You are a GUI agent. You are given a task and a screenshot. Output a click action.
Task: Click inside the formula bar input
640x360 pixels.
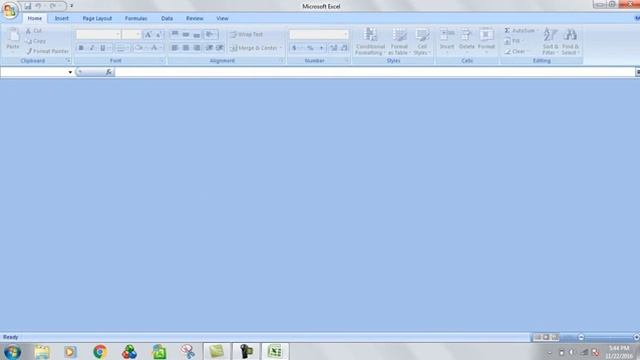[x=374, y=72]
